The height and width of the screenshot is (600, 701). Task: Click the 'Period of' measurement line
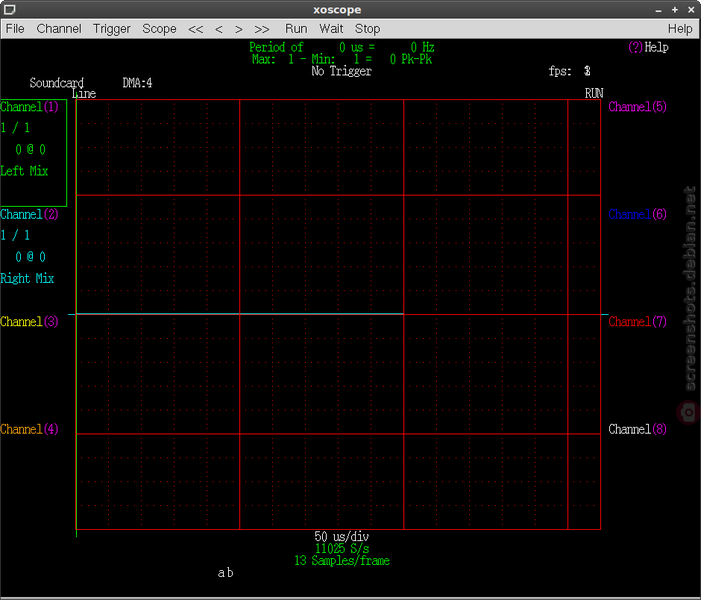tap(342, 47)
